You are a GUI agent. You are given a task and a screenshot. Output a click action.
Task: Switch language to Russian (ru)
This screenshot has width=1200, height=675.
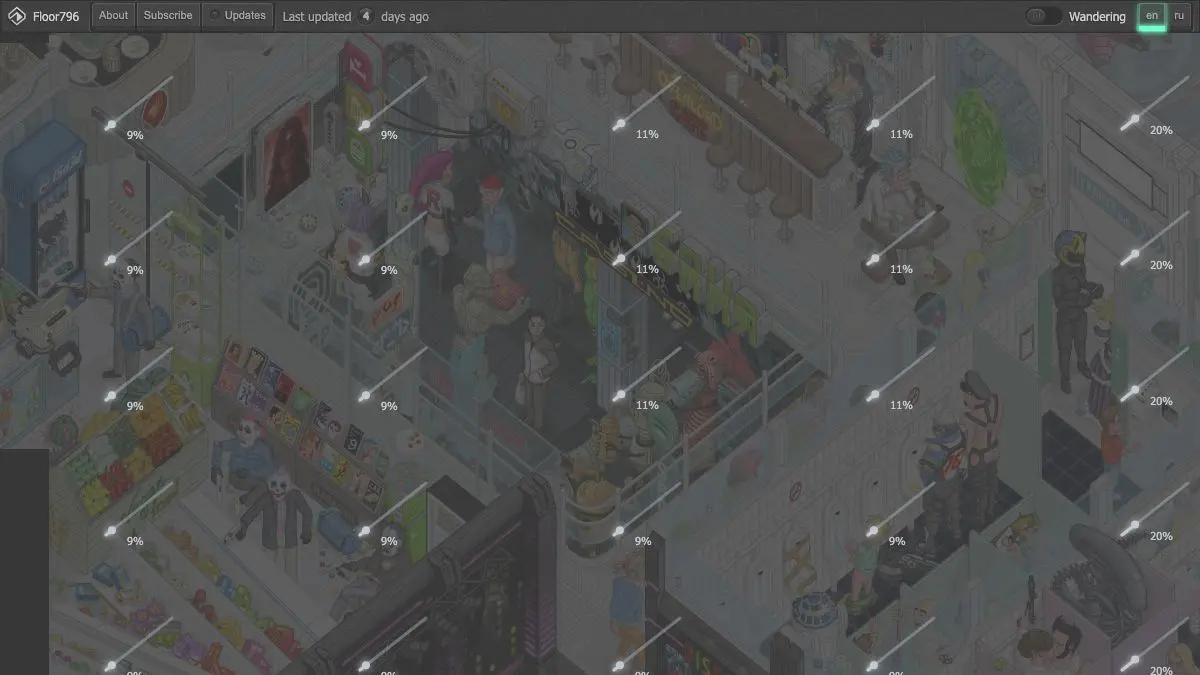click(1180, 16)
